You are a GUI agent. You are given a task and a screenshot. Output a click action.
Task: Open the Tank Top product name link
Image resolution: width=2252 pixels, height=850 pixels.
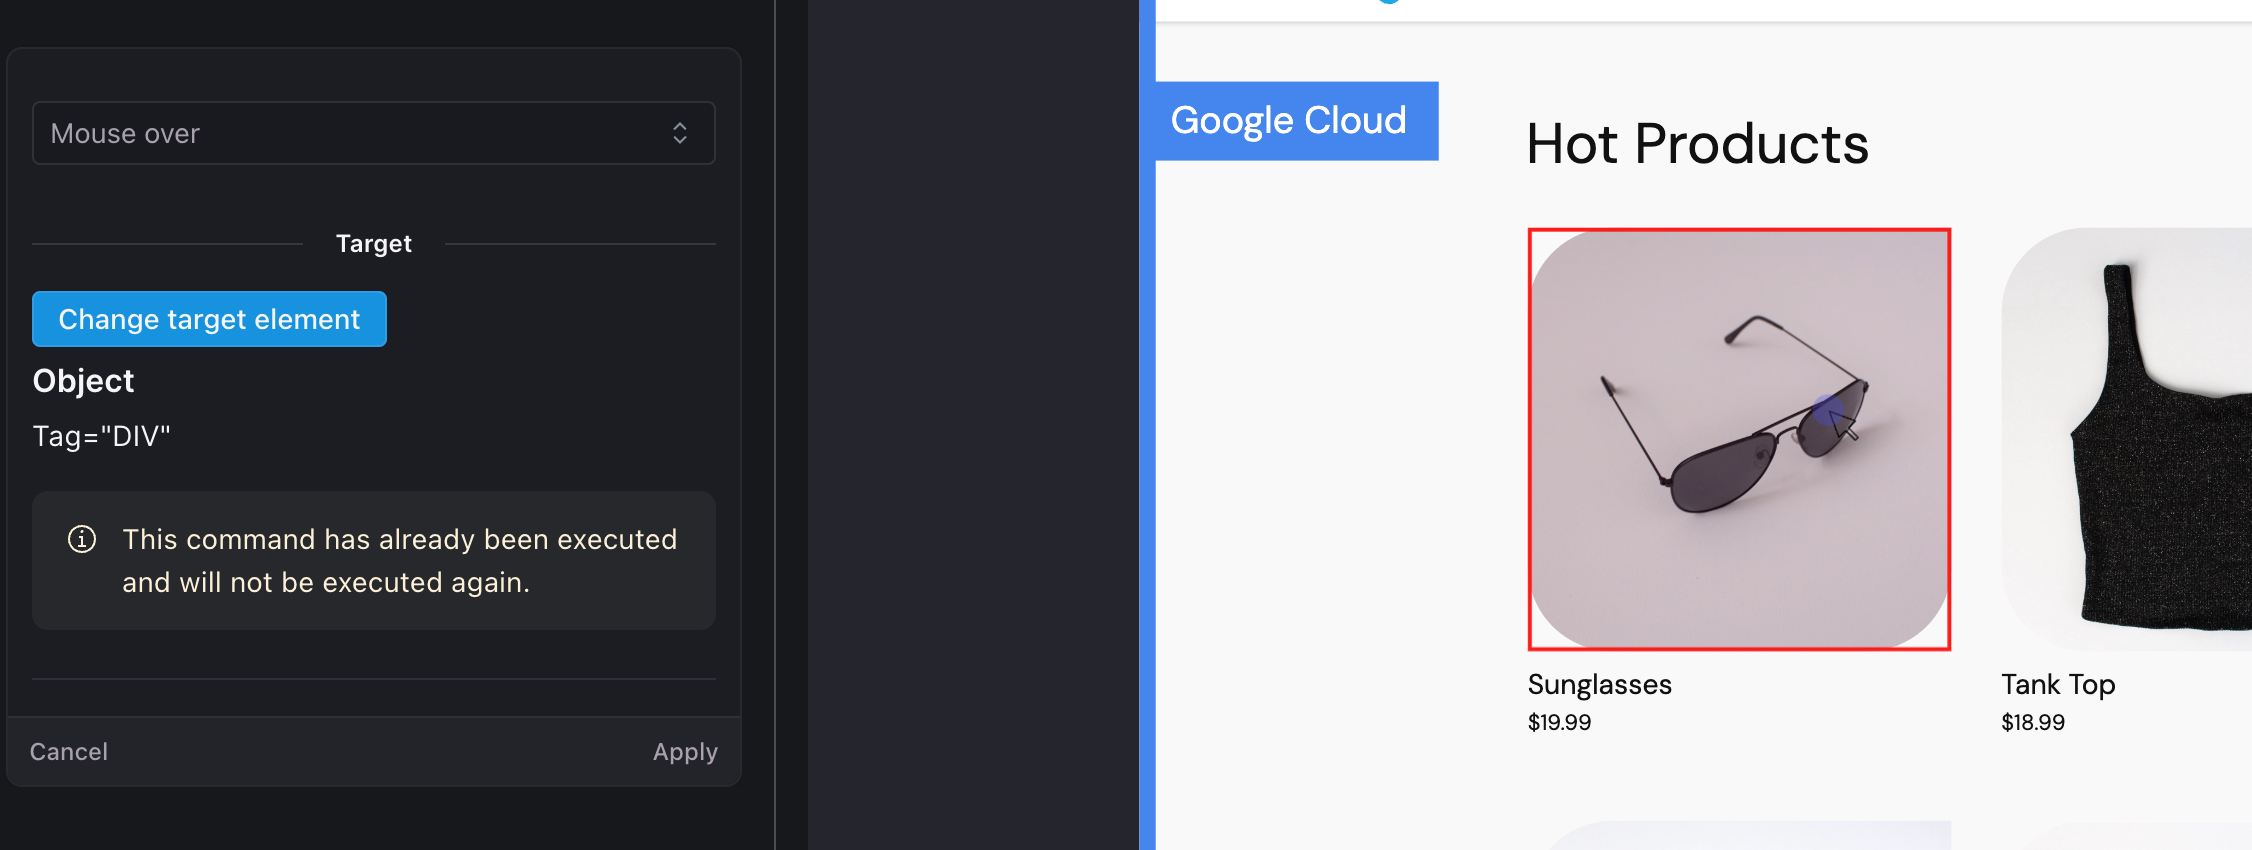[2058, 685]
